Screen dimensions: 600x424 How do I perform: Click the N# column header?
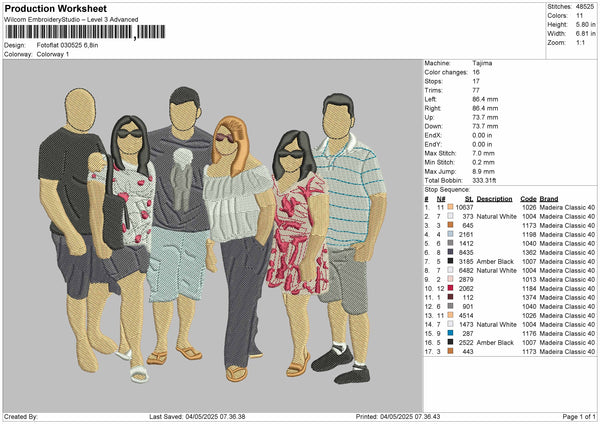coord(439,198)
